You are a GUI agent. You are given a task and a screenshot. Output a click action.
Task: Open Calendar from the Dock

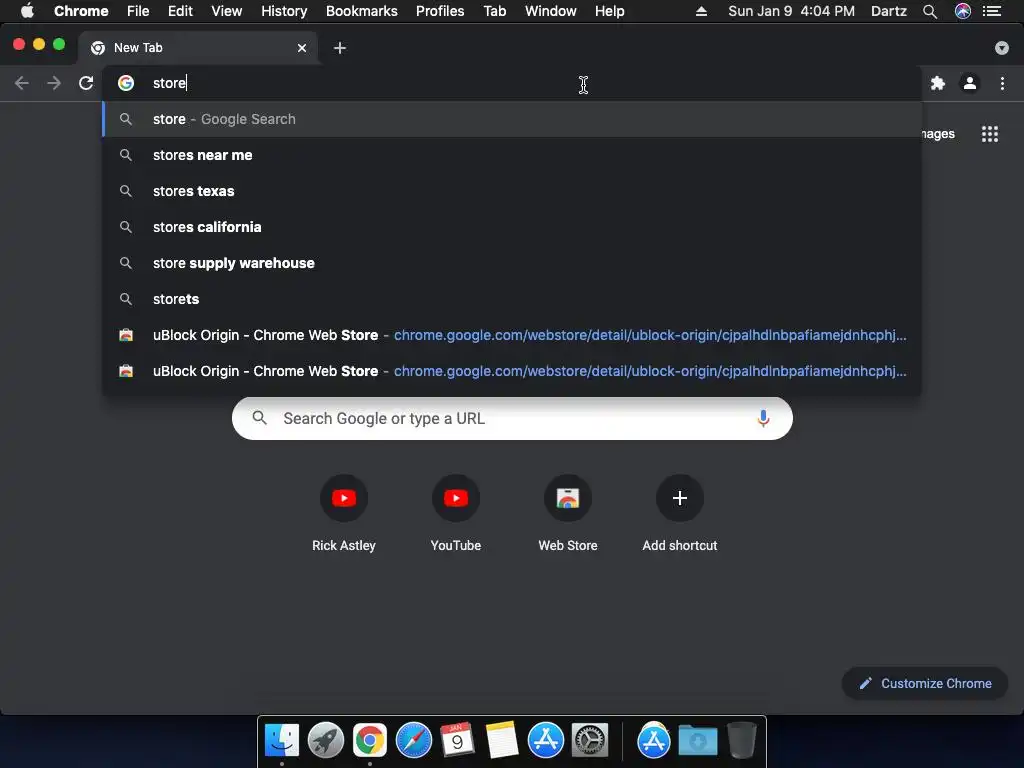point(457,741)
